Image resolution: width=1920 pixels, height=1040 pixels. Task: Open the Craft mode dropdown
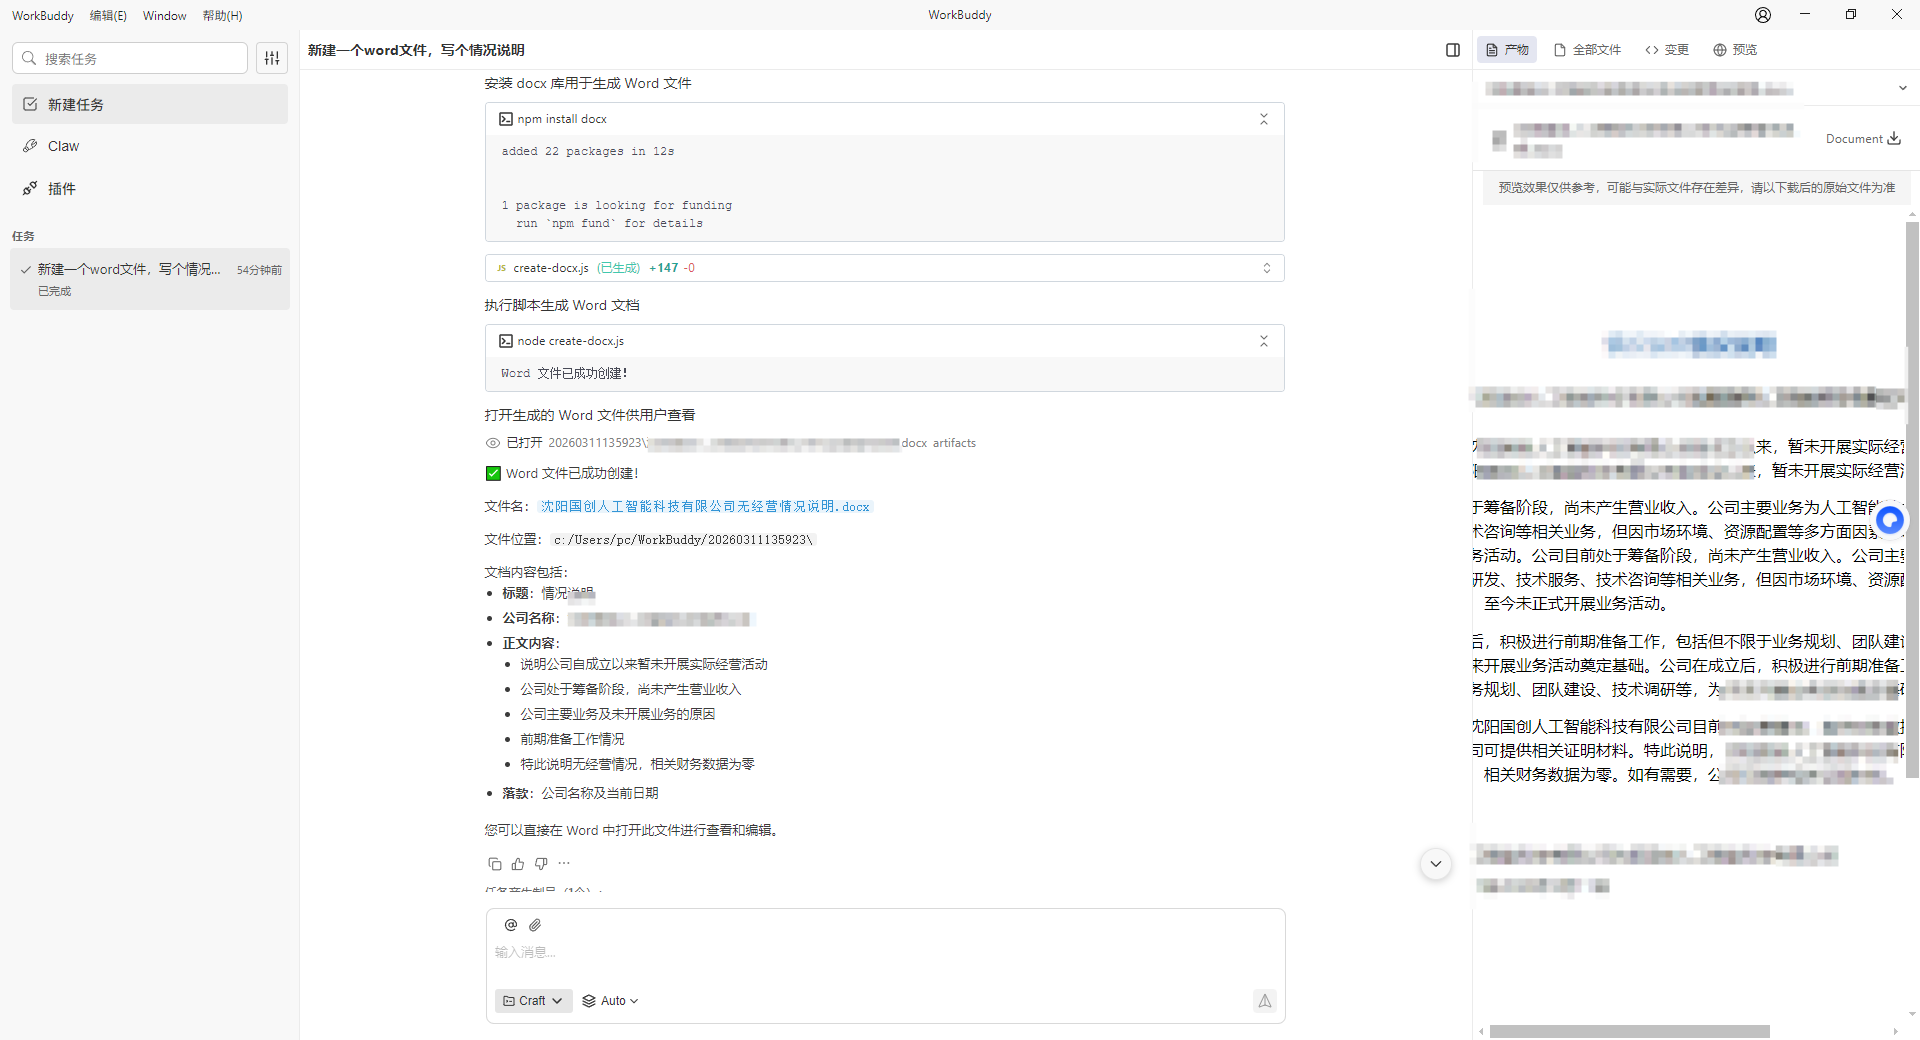click(x=533, y=1001)
